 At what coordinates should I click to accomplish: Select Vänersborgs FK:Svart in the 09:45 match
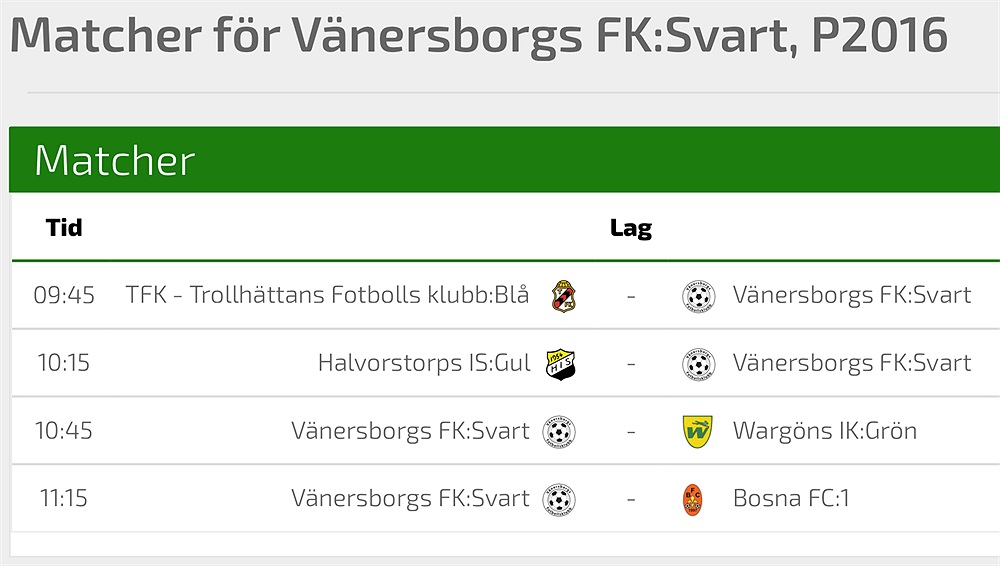tap(851, 295)
